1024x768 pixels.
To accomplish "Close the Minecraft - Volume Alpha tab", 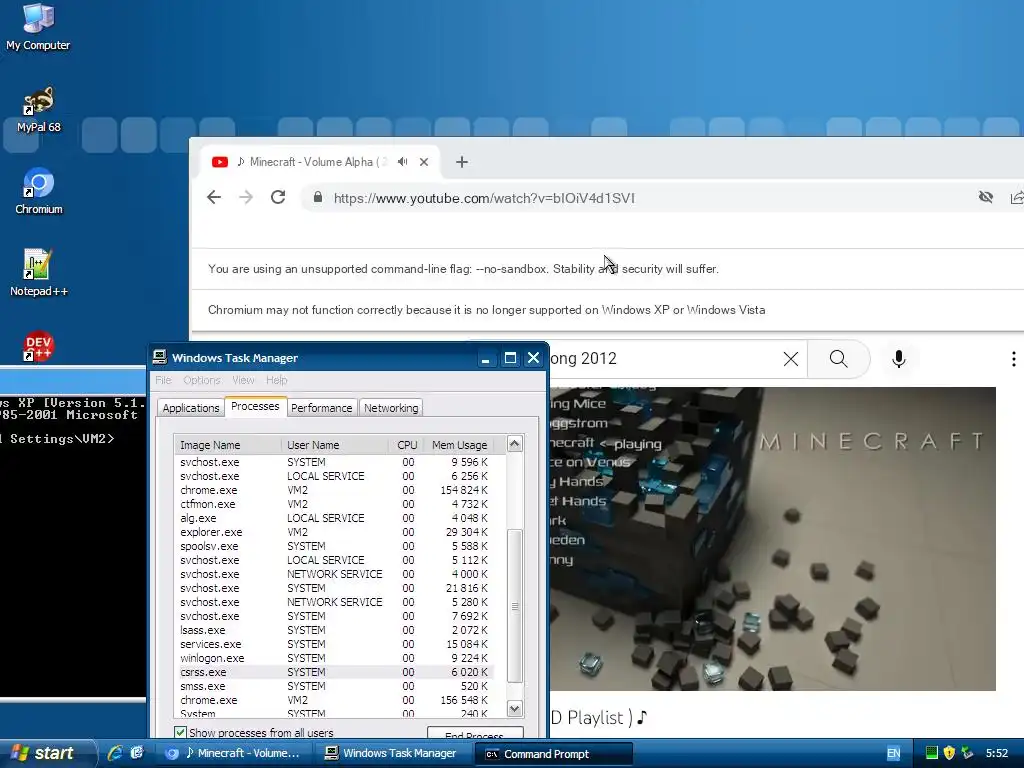I will click(424, 162).
